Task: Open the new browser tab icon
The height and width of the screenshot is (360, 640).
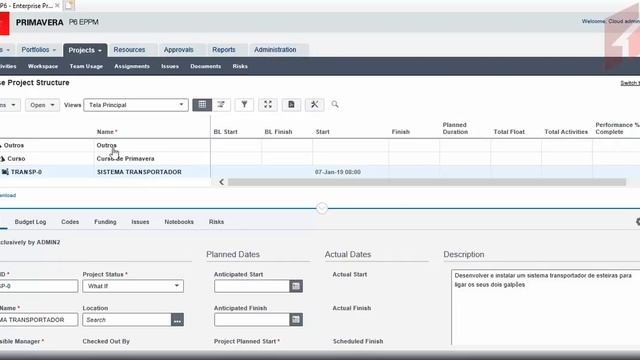Action: (x=69, y=5)
